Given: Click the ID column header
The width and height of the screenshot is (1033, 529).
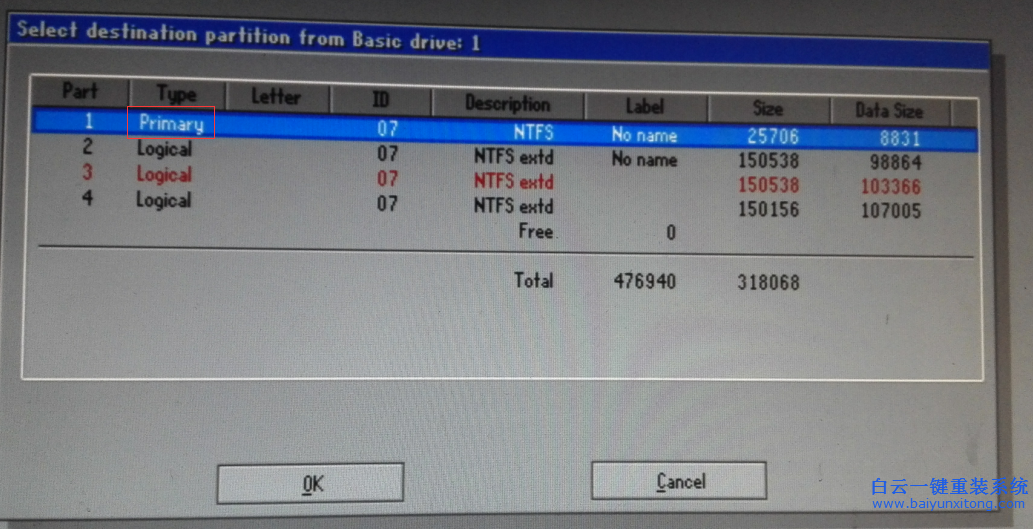Looking at the screenshot, I should [381, 101].
